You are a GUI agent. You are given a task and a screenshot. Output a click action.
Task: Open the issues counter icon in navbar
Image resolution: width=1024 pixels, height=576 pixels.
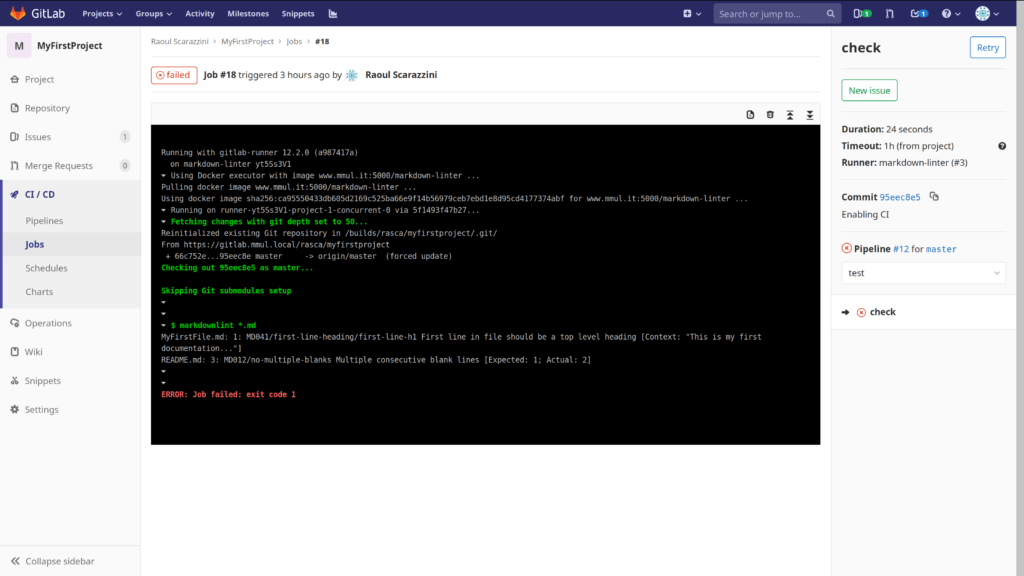(x=861, y=14)
